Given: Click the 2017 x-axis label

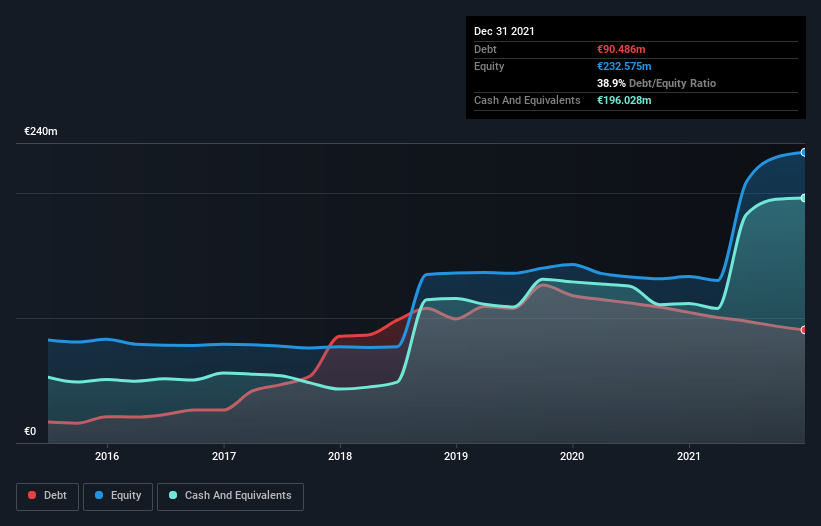Looking at the screenshot, I should 224,456.
